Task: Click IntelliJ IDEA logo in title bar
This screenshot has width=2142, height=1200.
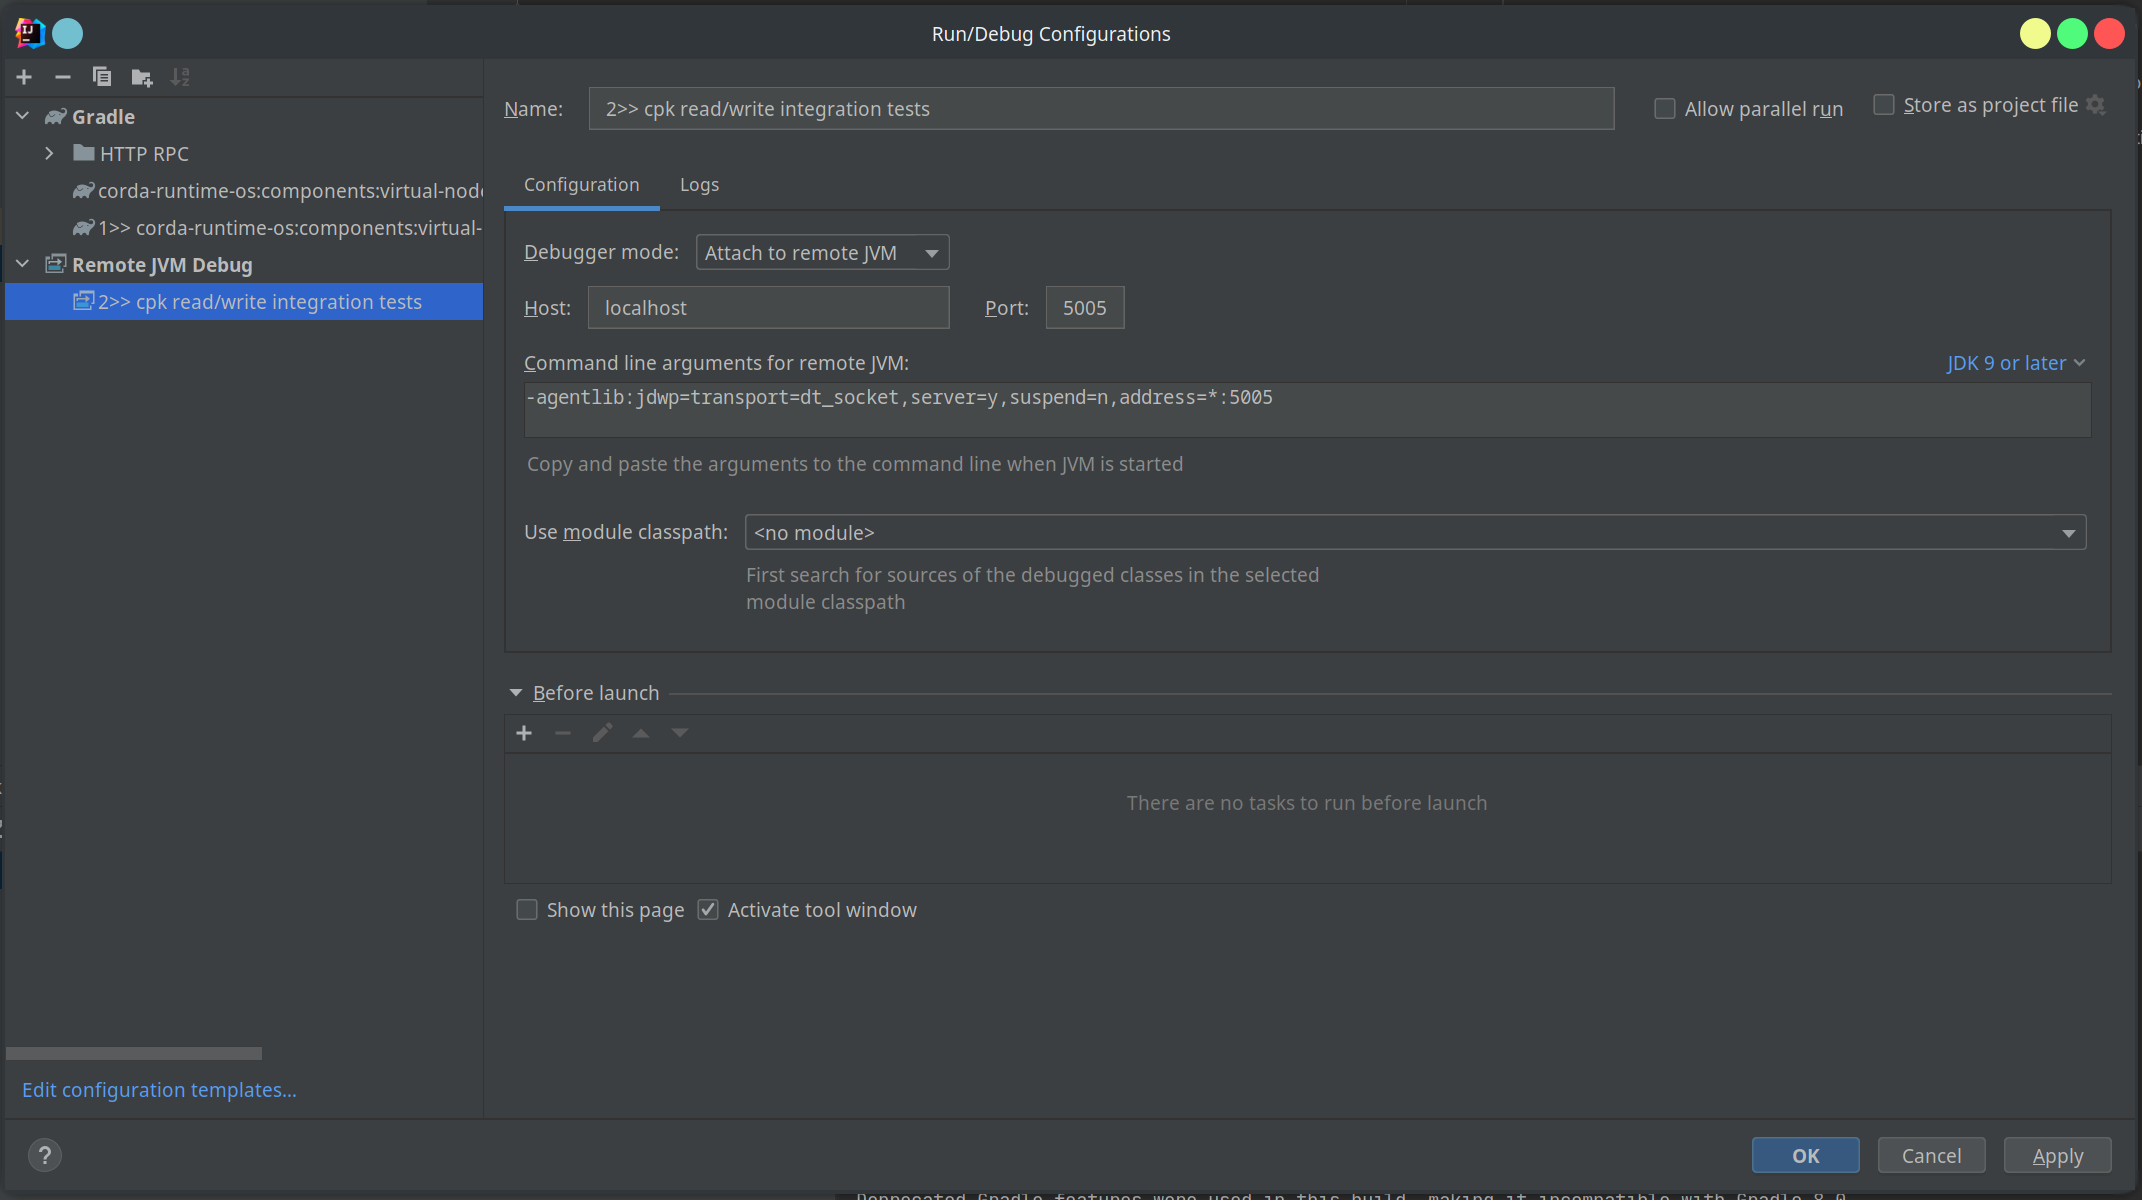Action: tap(30, 33)
